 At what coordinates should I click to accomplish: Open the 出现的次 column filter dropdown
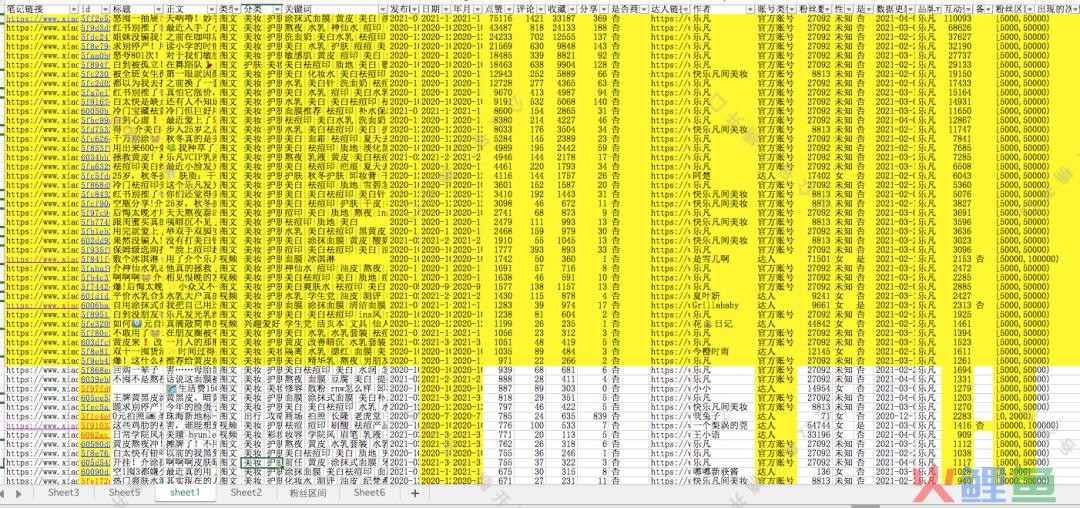pos(1074,10)
